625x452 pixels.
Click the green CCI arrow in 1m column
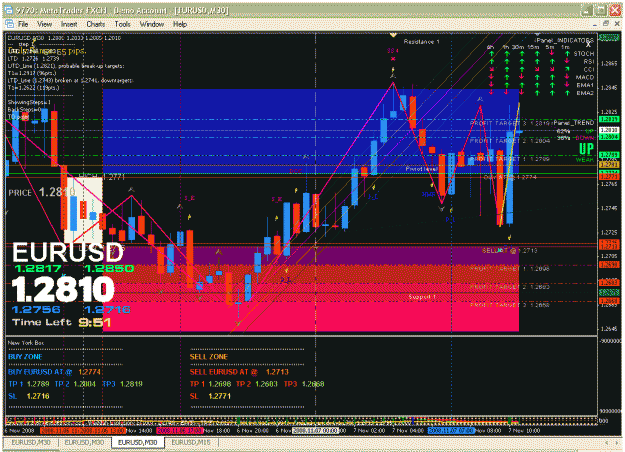click(x=567, y=69)
